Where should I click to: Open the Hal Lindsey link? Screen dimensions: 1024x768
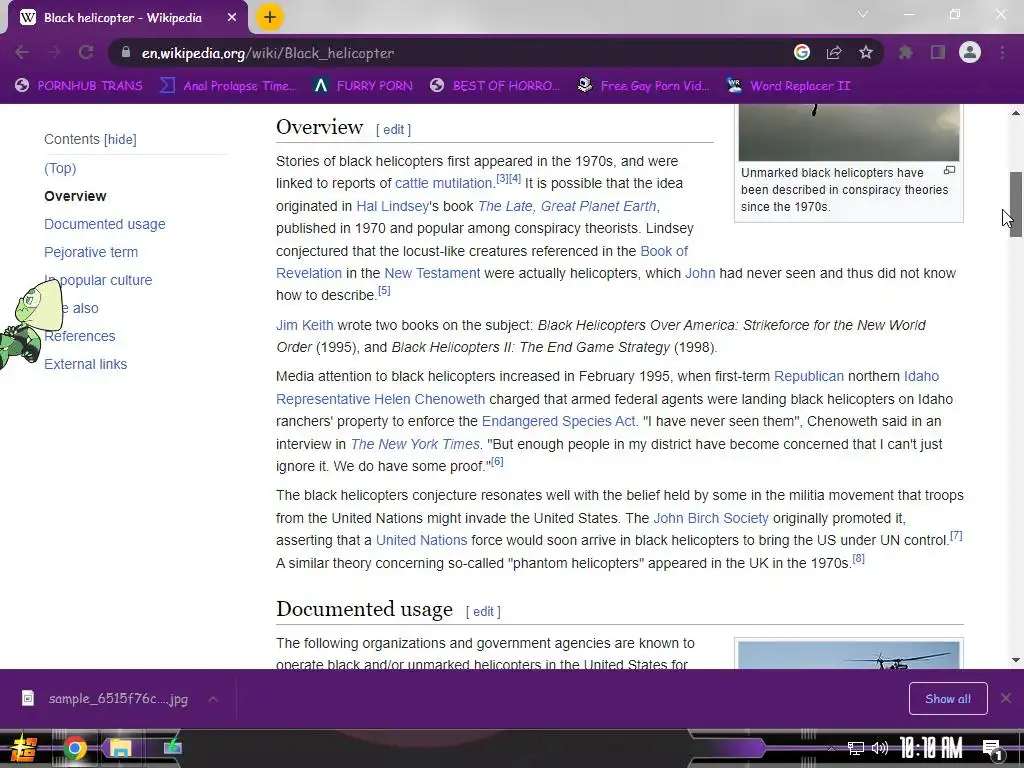coord(392,206)
